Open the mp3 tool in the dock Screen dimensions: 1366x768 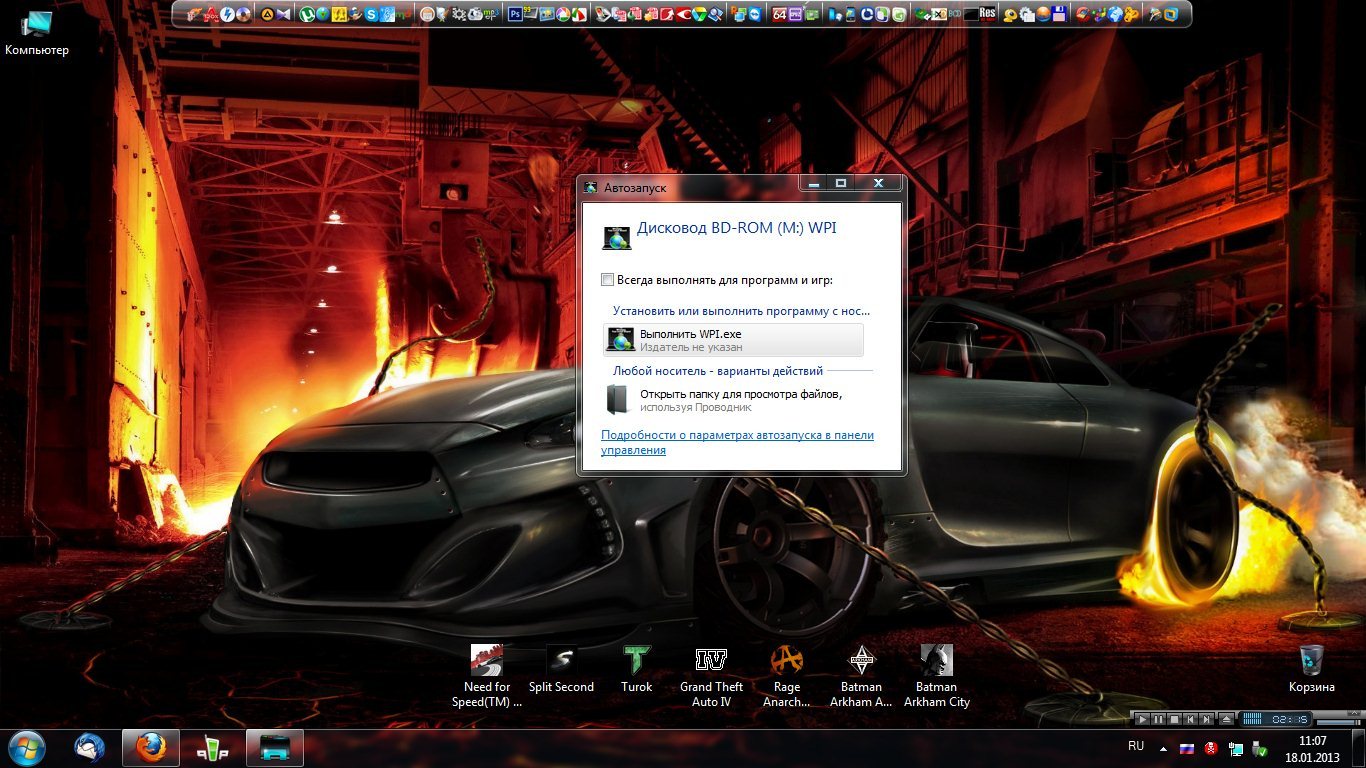pos(491,14)
